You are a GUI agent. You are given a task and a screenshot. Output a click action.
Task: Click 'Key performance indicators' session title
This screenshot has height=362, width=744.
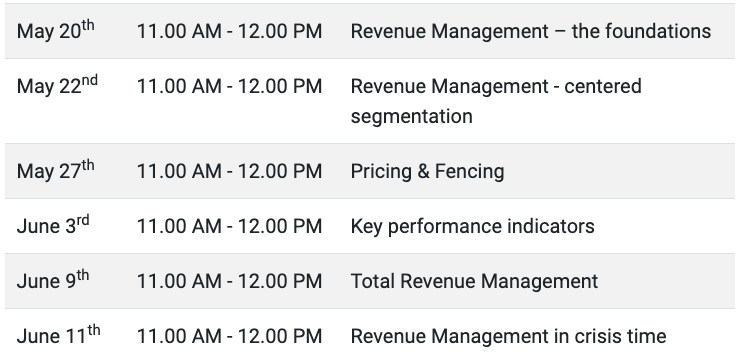[x=472, y=226]
